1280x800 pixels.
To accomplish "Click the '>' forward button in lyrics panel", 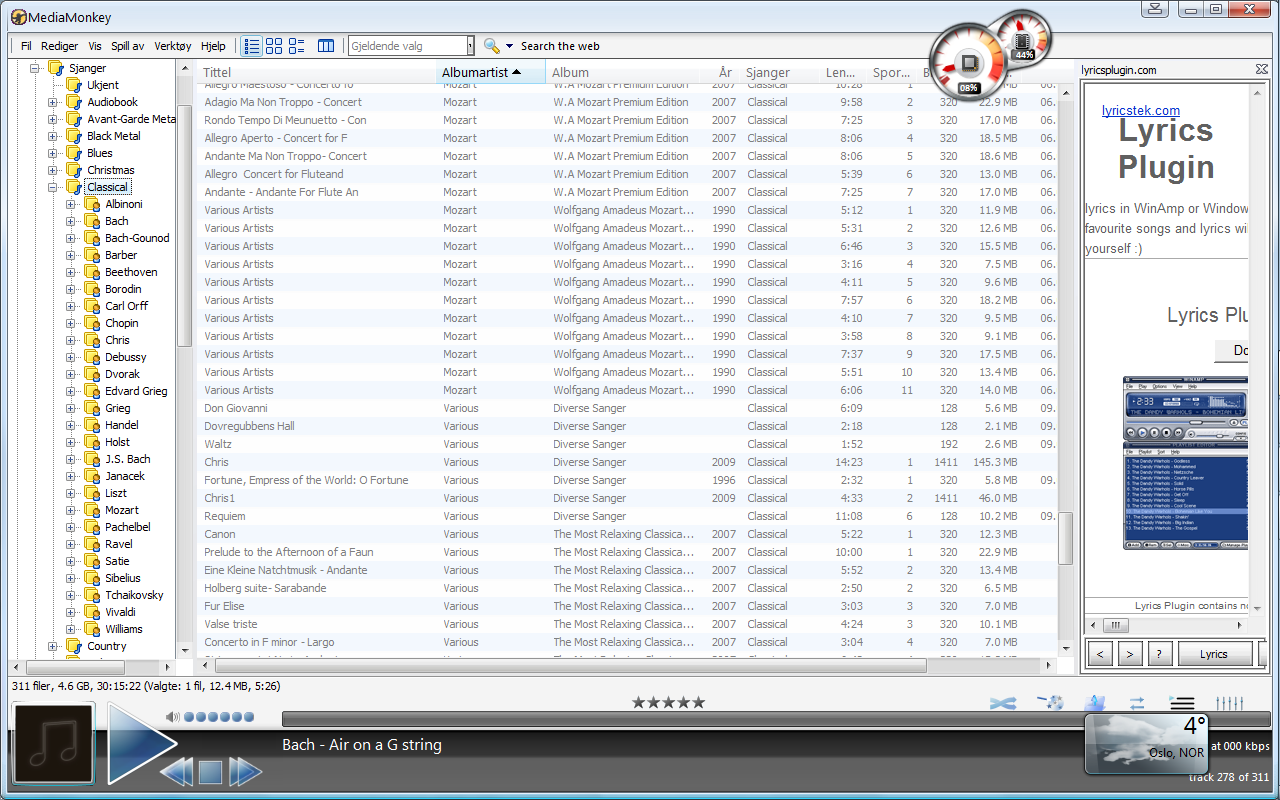I will (x=1129, y=654).
